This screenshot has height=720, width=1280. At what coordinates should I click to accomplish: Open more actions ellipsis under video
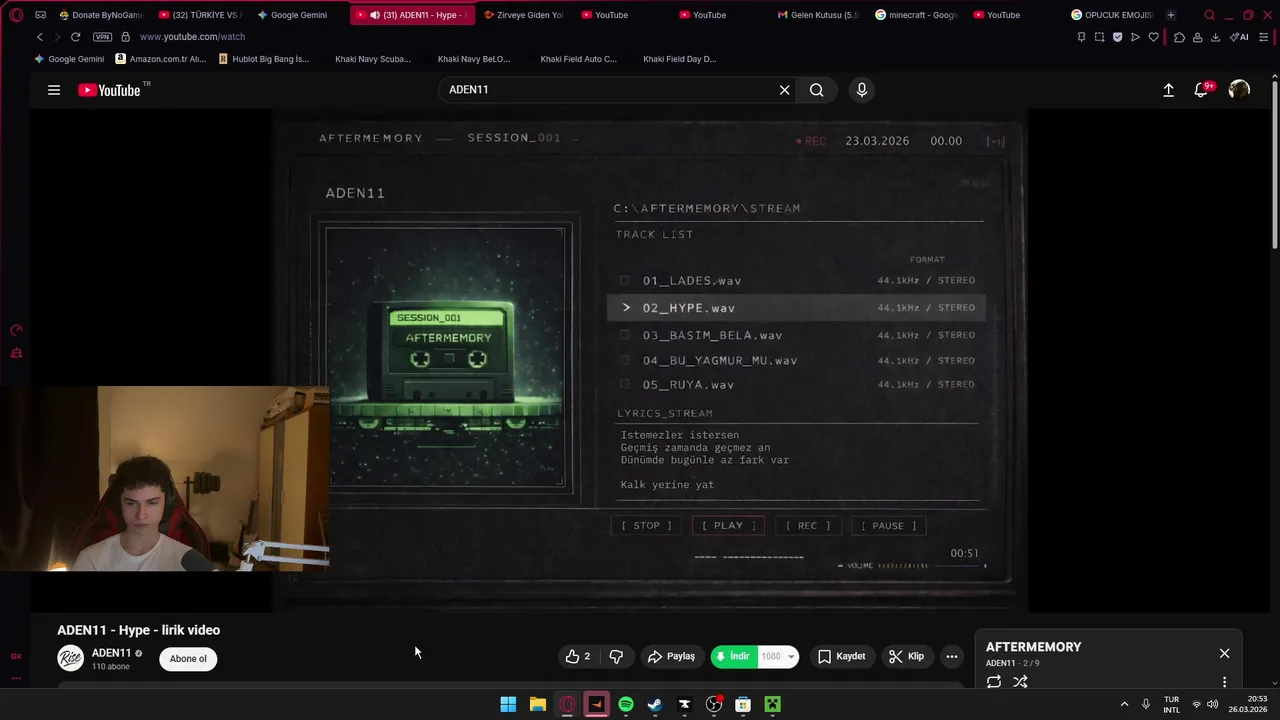point(952,657)
